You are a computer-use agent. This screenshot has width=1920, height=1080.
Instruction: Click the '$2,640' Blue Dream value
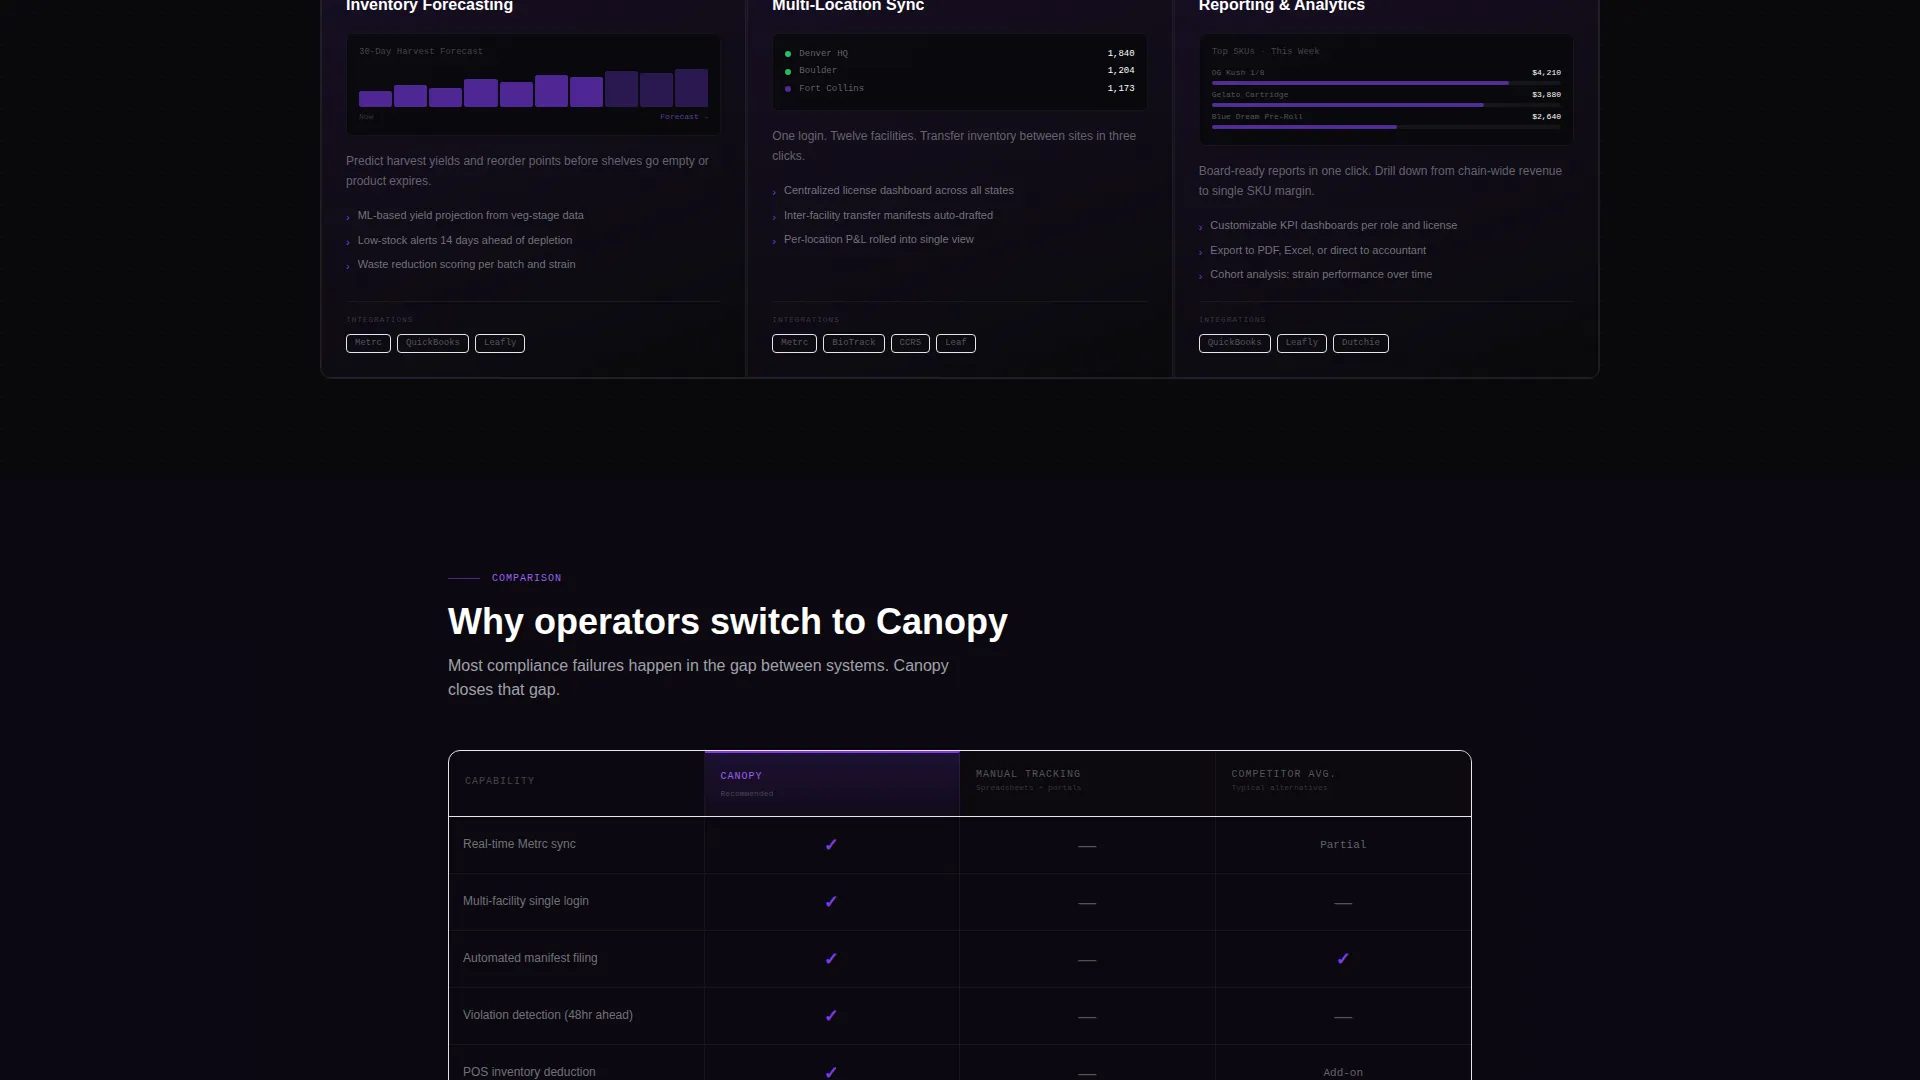pos(1546,117)
